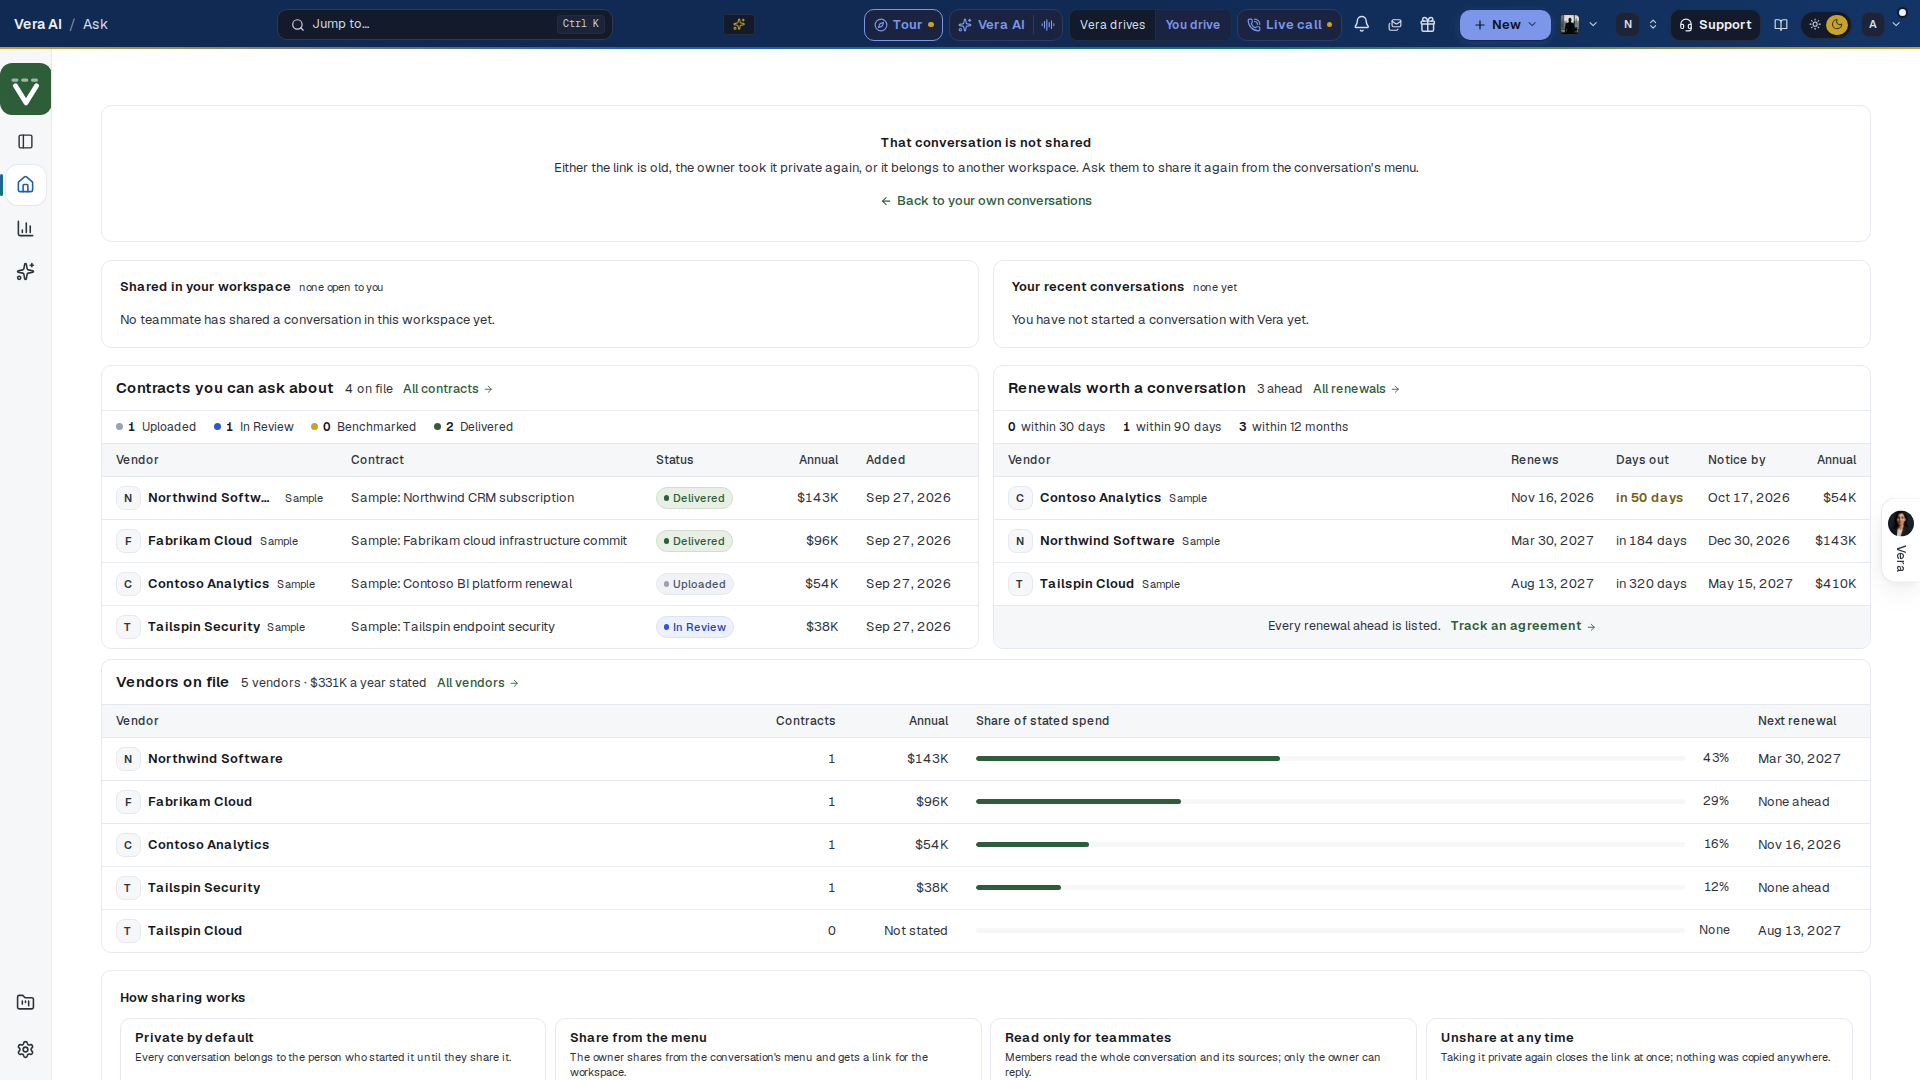Viewport: 1920px width, 1080px height.
Task: Open the settings gear in the sidebar
Action: pyautogui.click(x=26, y=1049)
